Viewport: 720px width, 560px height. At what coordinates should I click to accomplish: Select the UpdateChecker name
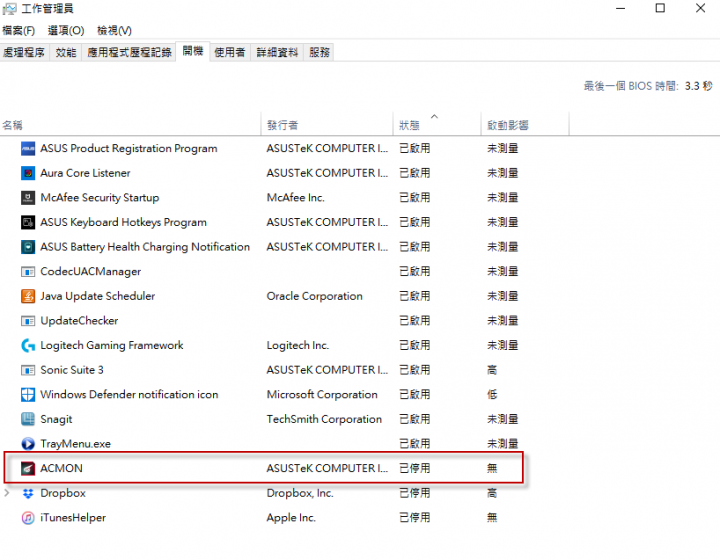(79, 321)
